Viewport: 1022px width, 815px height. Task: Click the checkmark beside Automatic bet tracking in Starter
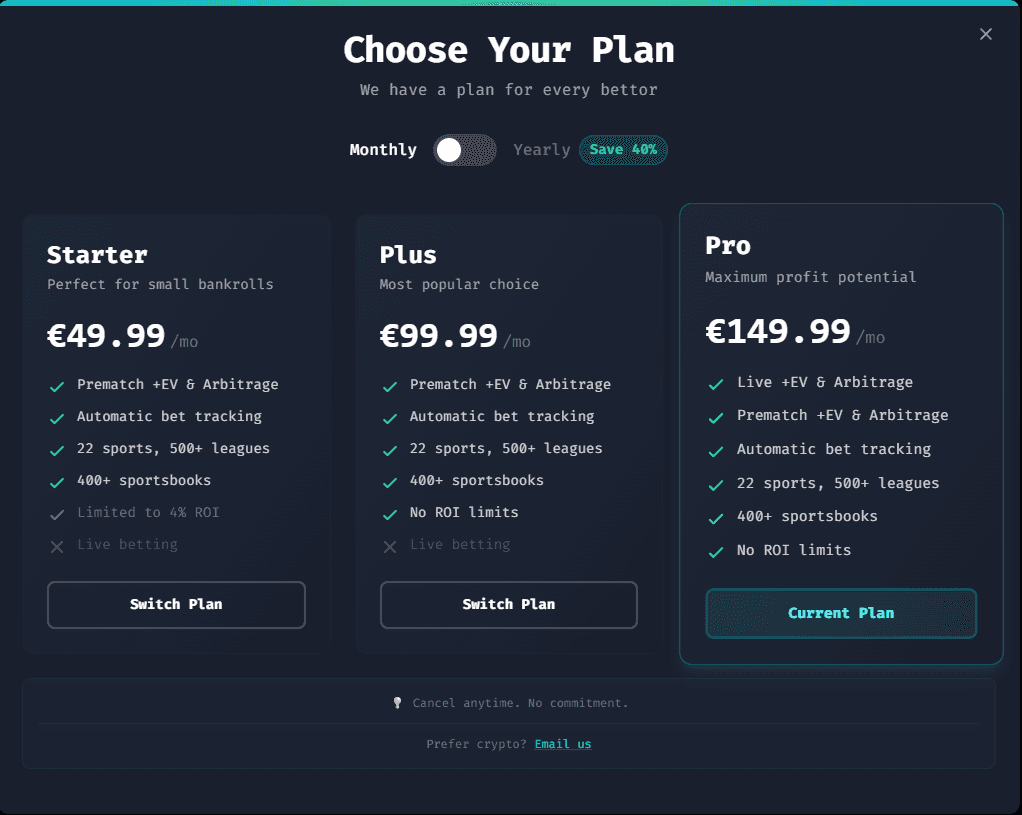click(57, 416)
